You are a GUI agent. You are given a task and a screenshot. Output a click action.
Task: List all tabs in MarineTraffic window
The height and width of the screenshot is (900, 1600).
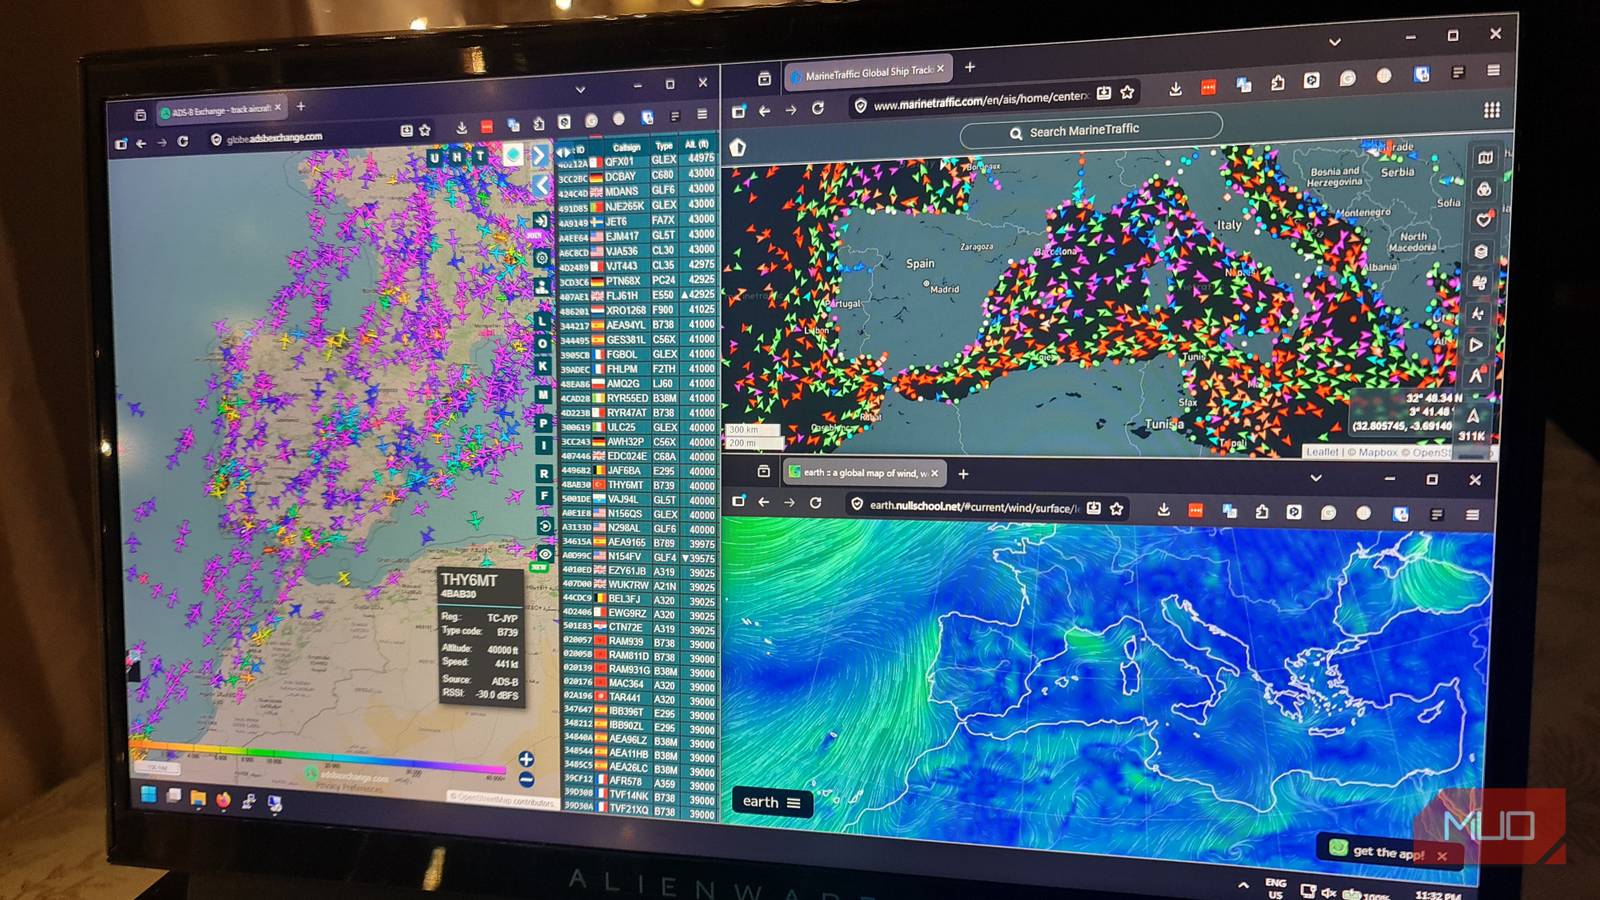click(x=1335, y=42)
